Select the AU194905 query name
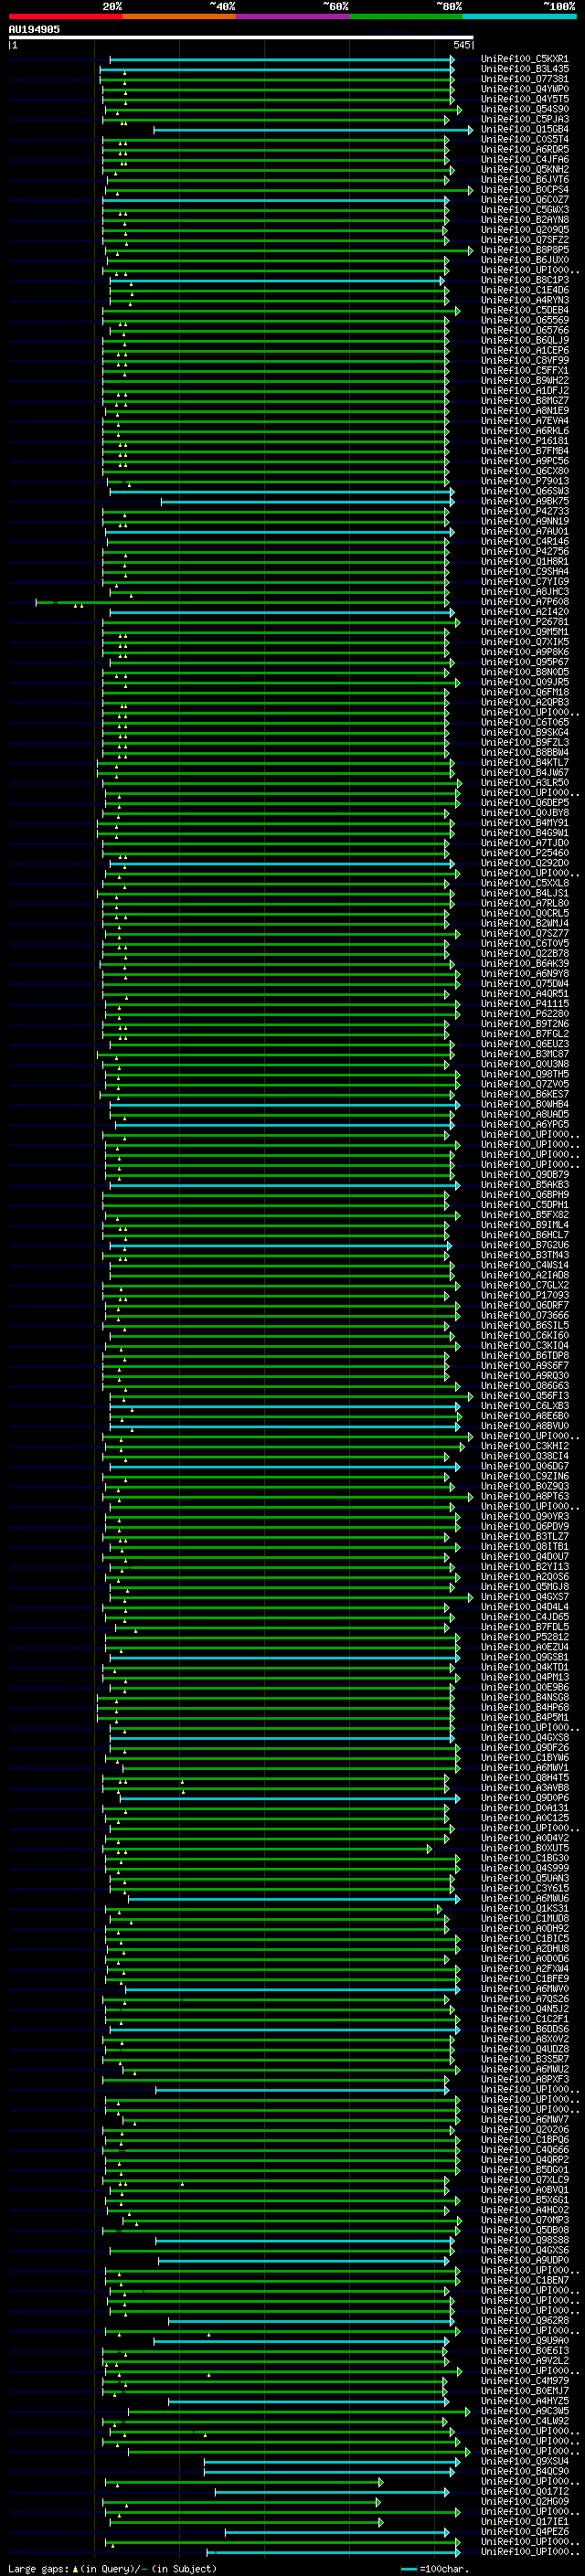The image size is (585, 2576). pos(34,30)
